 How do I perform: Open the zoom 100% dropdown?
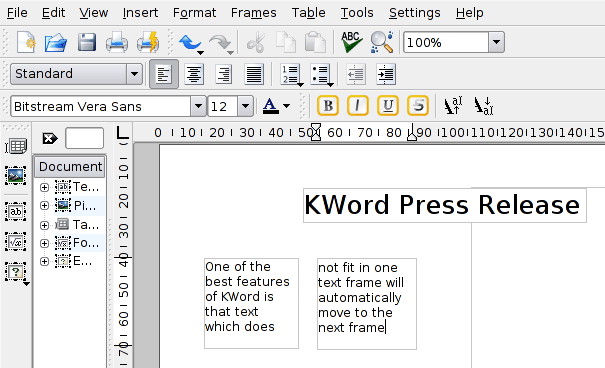pyautogui.click(x=496, y=42)
